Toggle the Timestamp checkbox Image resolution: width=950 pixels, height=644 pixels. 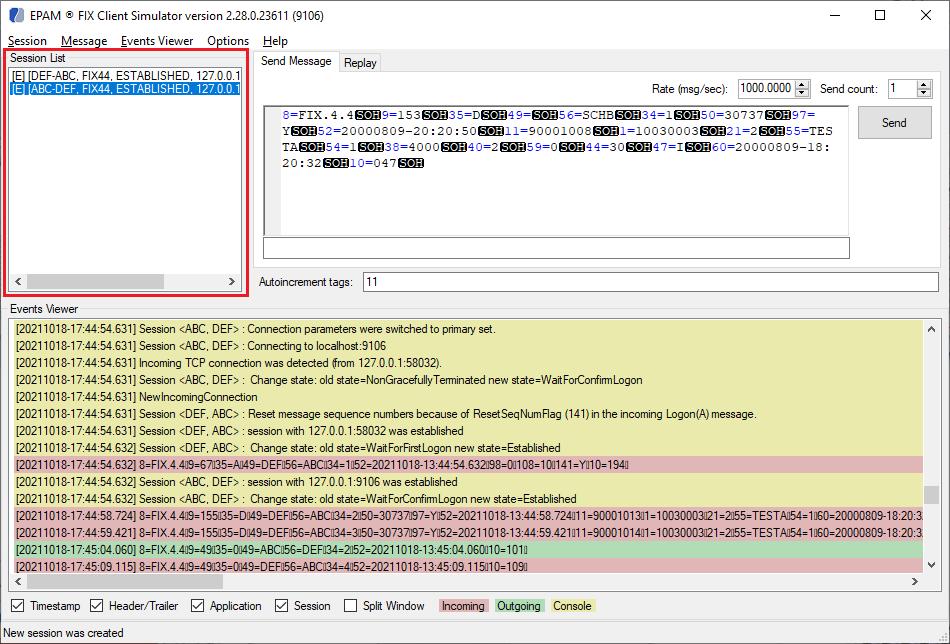18,606
